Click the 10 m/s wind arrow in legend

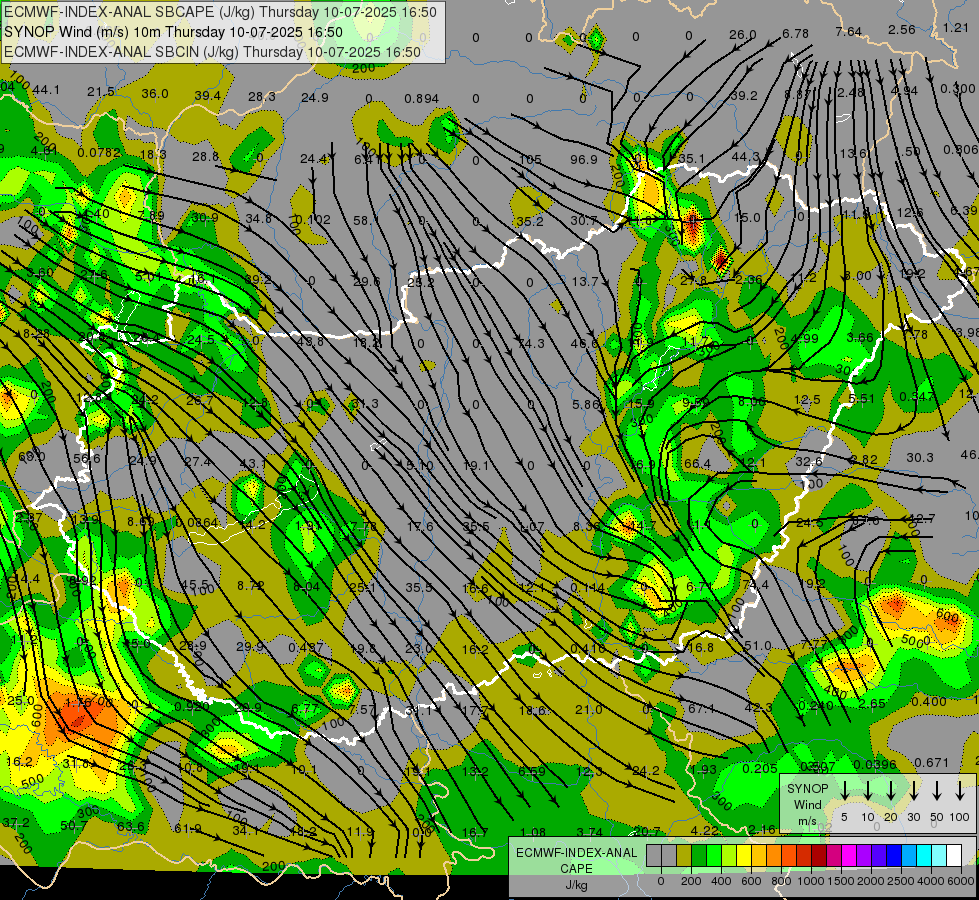[867, 790]
